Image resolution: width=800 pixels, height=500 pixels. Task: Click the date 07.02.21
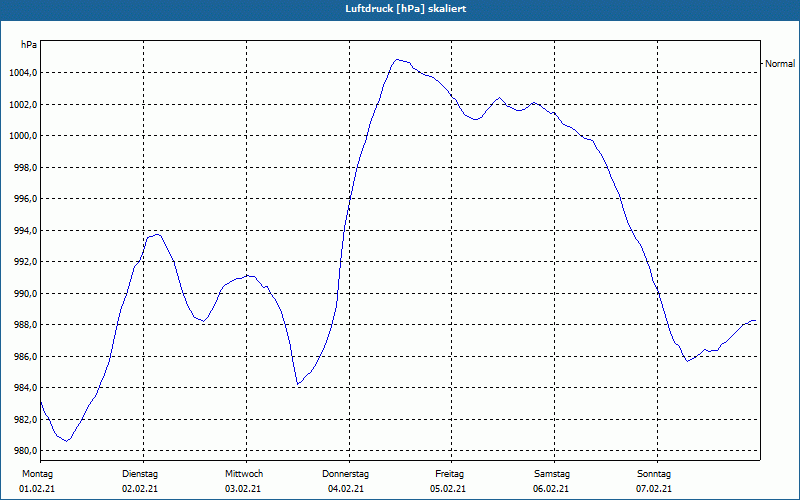[654, 489]
